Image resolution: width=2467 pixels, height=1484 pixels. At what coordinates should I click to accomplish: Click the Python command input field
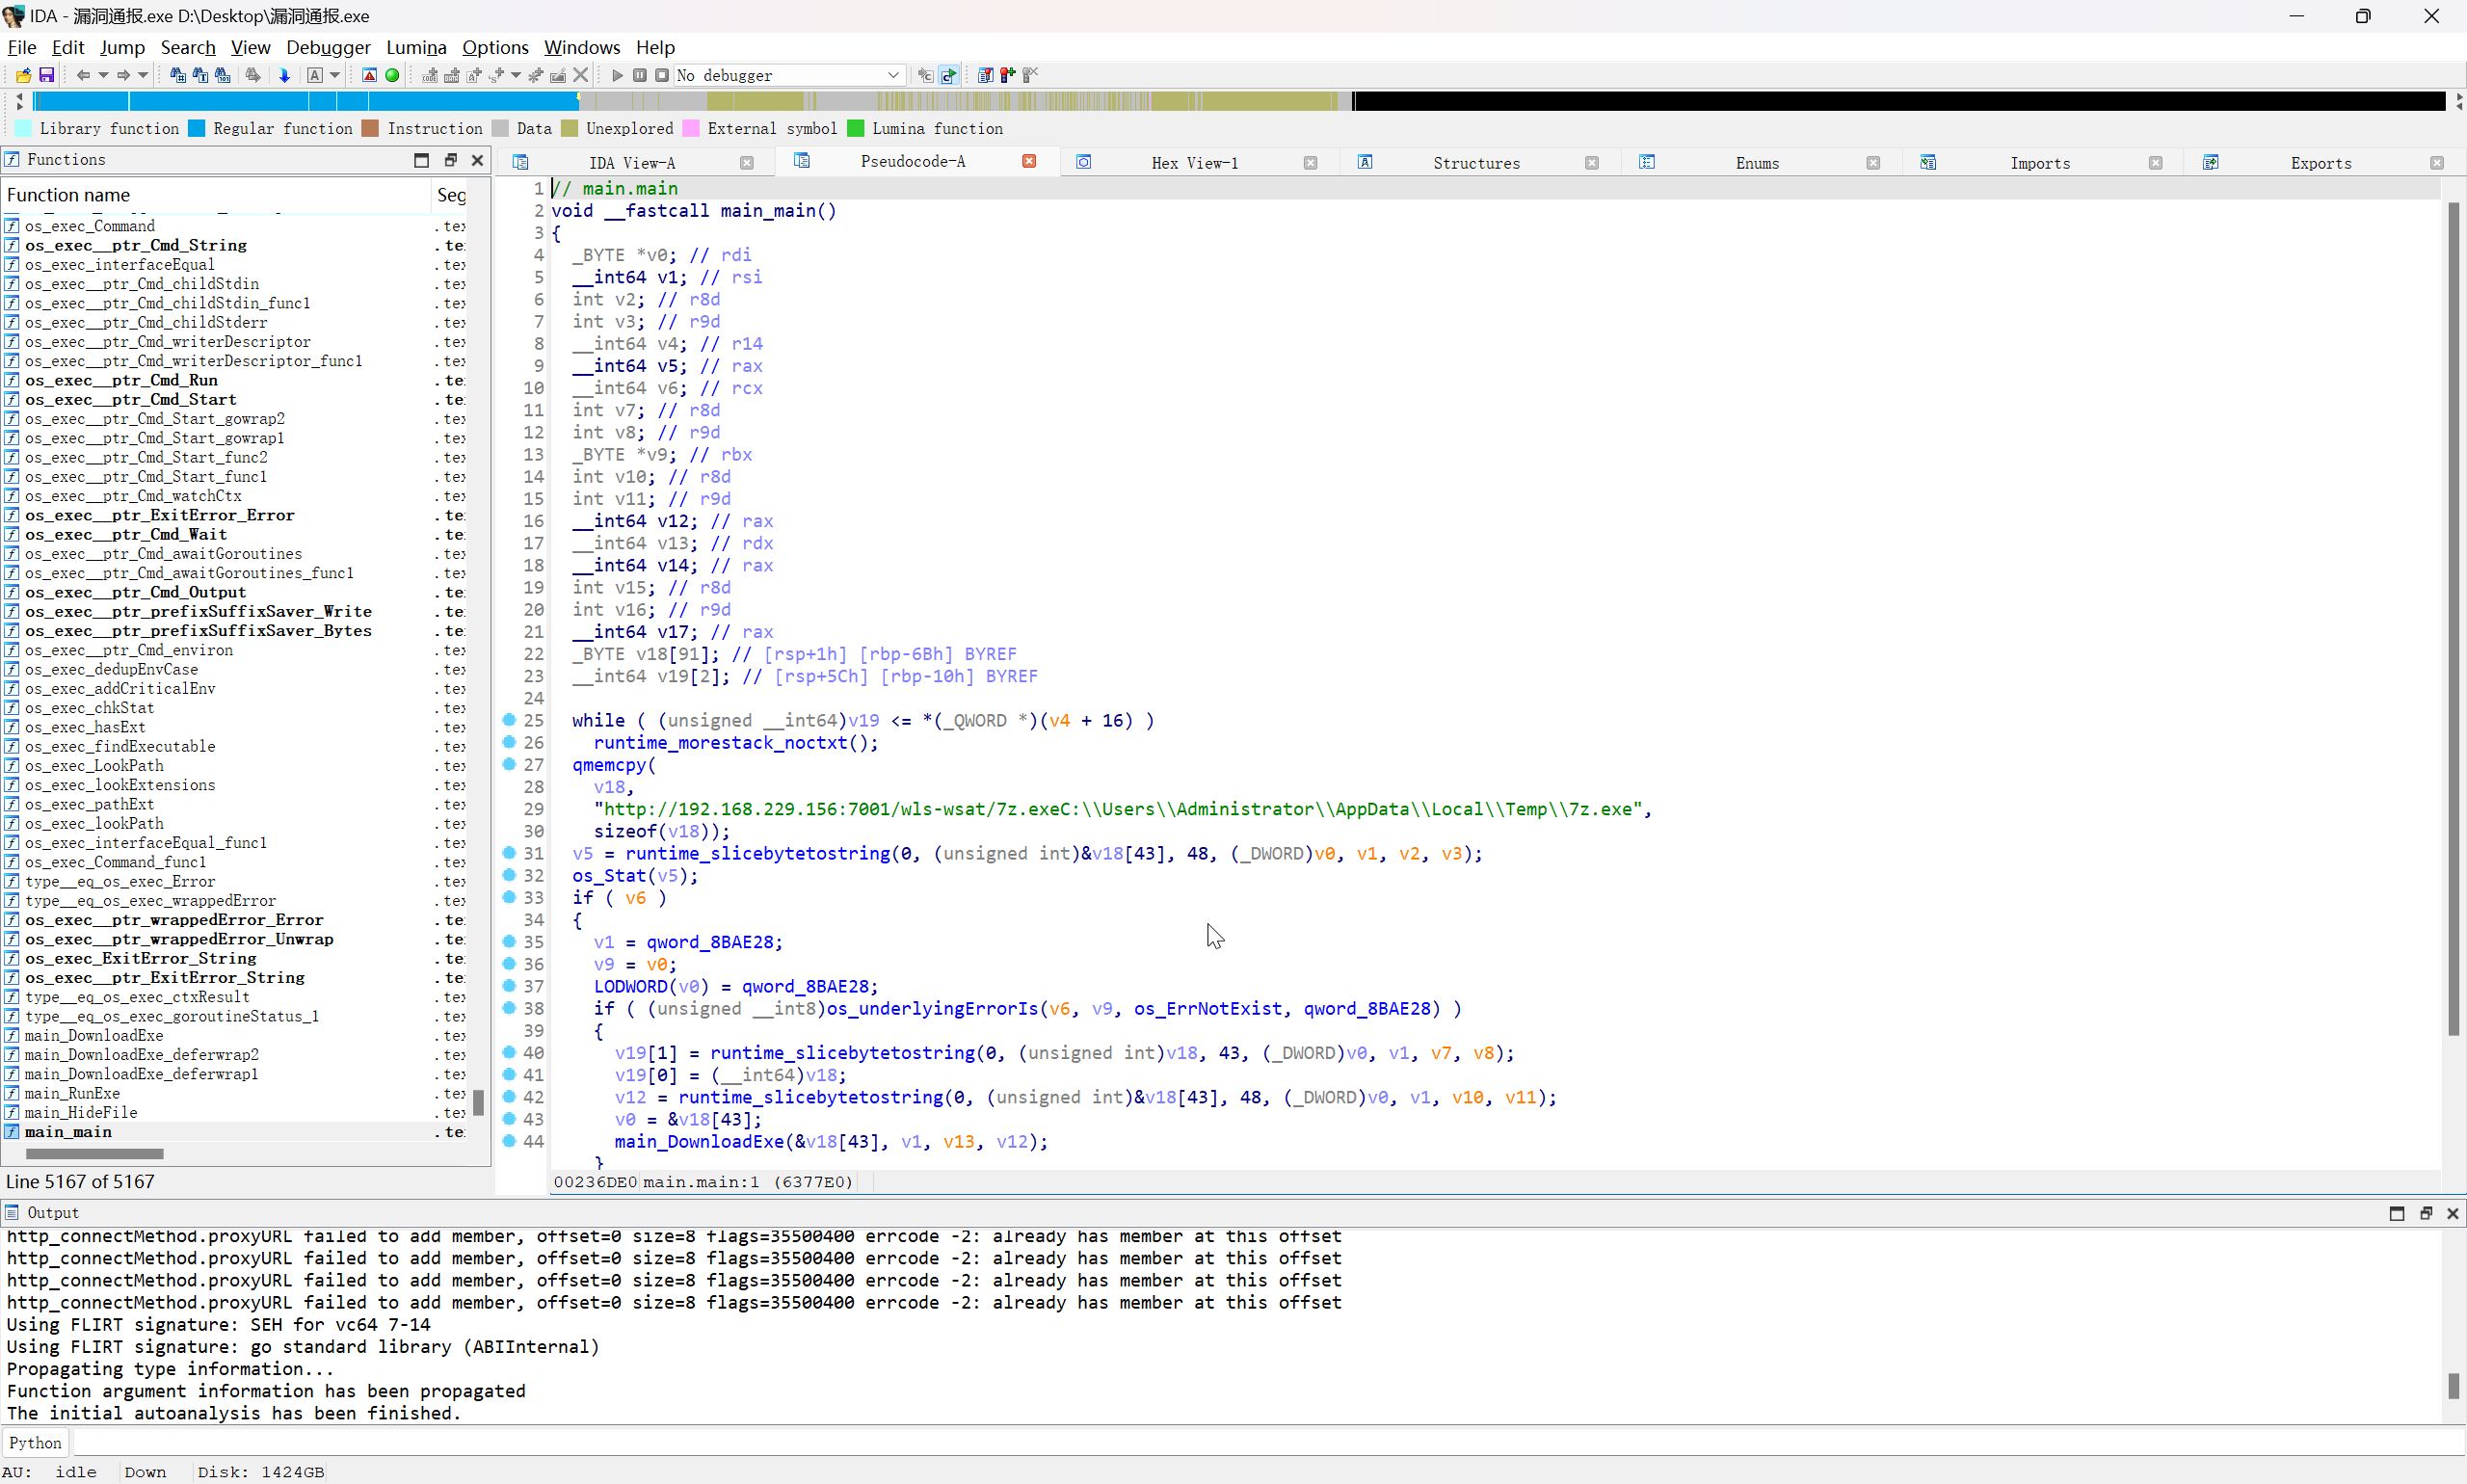click(1268, 1442)
